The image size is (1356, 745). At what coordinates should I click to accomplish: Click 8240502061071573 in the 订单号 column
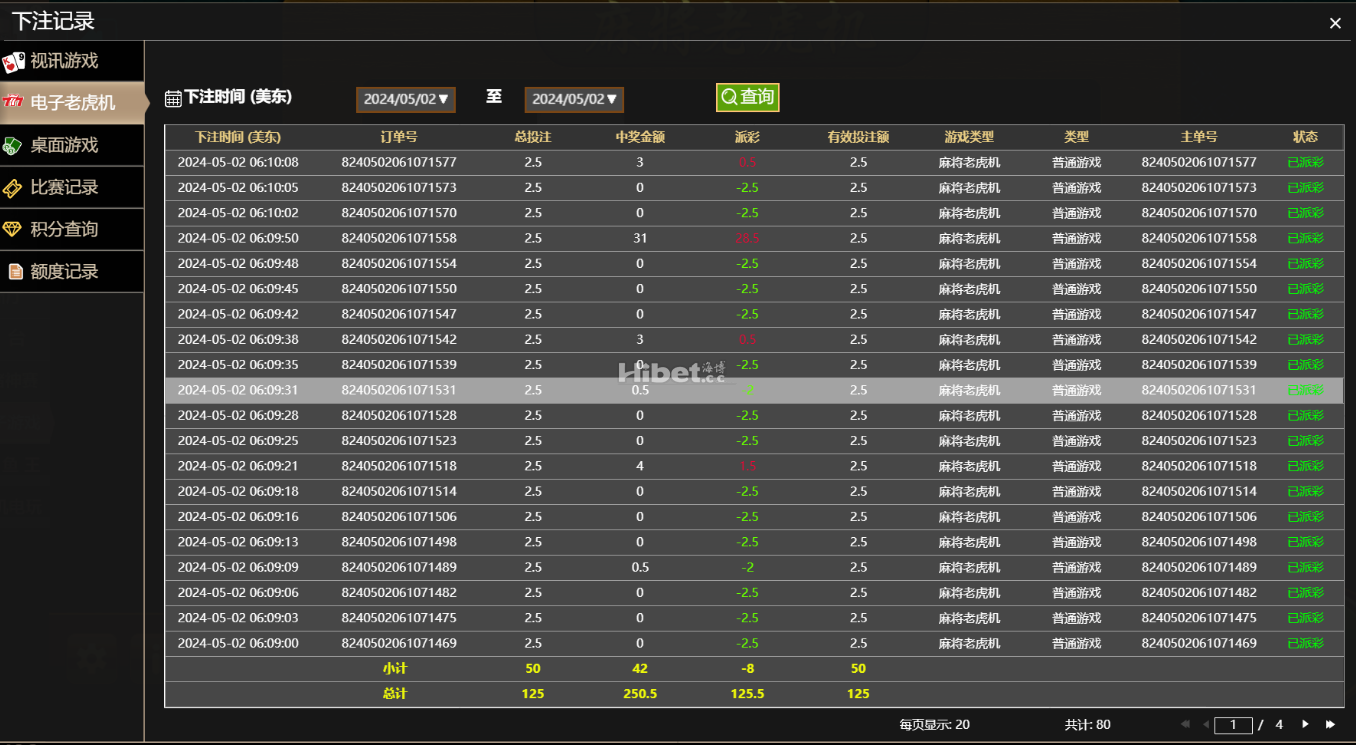point(399,188)
